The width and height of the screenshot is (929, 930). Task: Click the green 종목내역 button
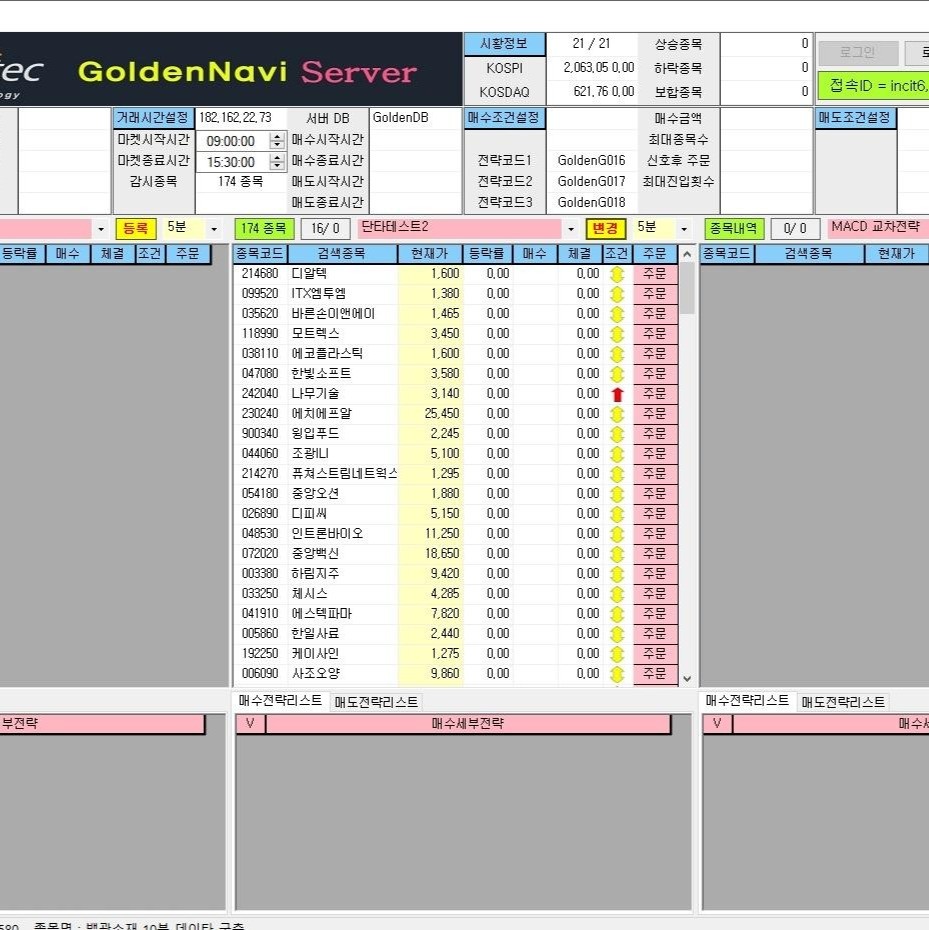tap(734, 229)
